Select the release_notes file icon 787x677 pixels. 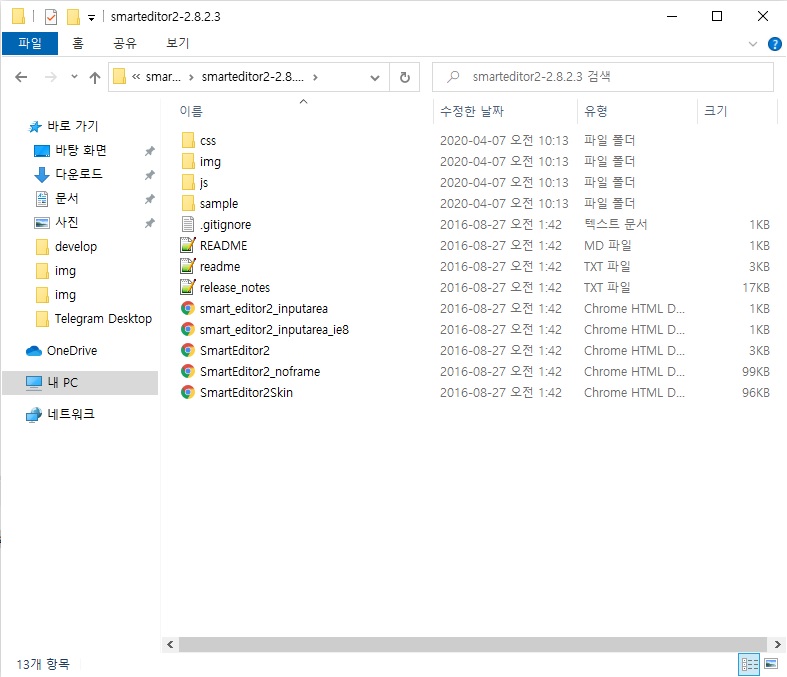188,288
